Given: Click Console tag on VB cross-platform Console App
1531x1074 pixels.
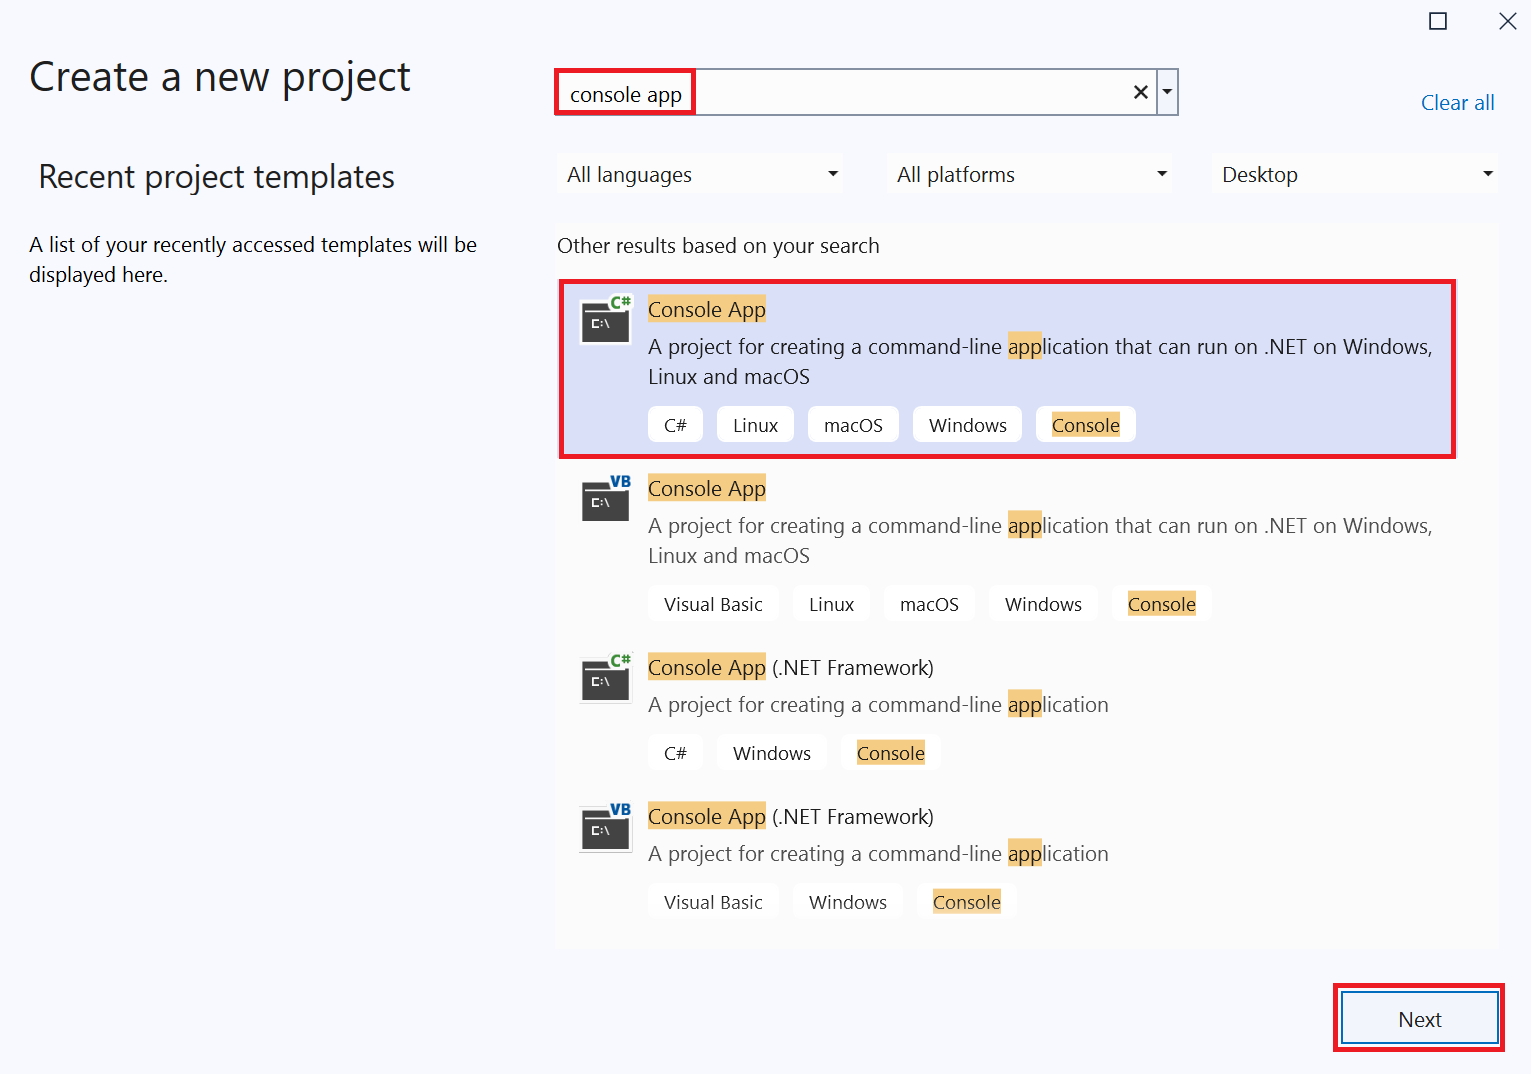Looking at the screenshot, I should pyautogui.click(x=1161, y=604).
